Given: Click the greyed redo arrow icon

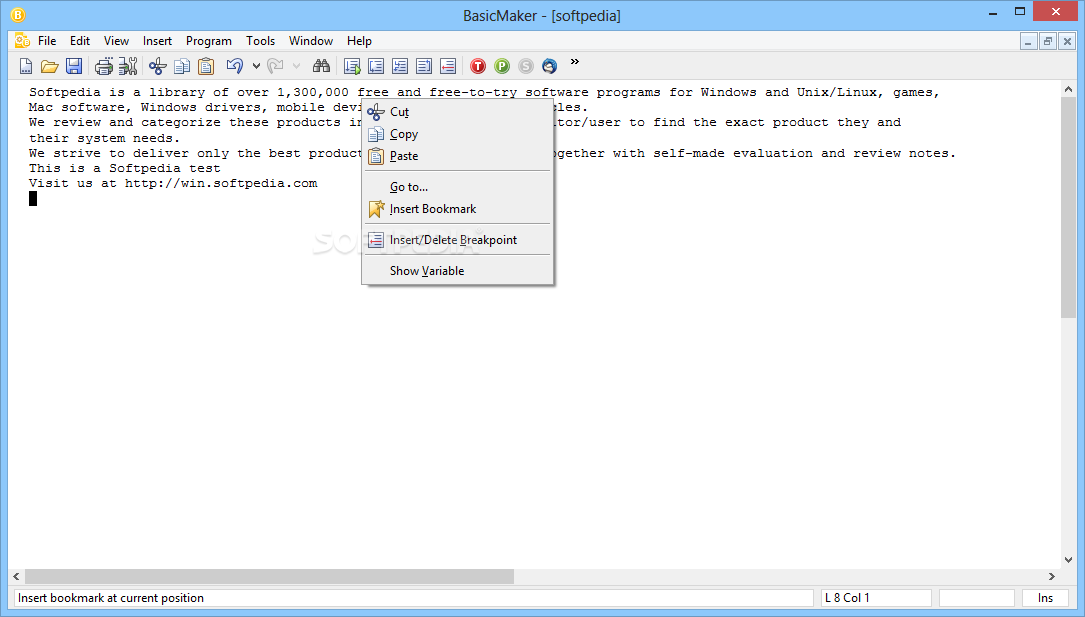Looking at the screenshot, I should [x=275, y=66].
